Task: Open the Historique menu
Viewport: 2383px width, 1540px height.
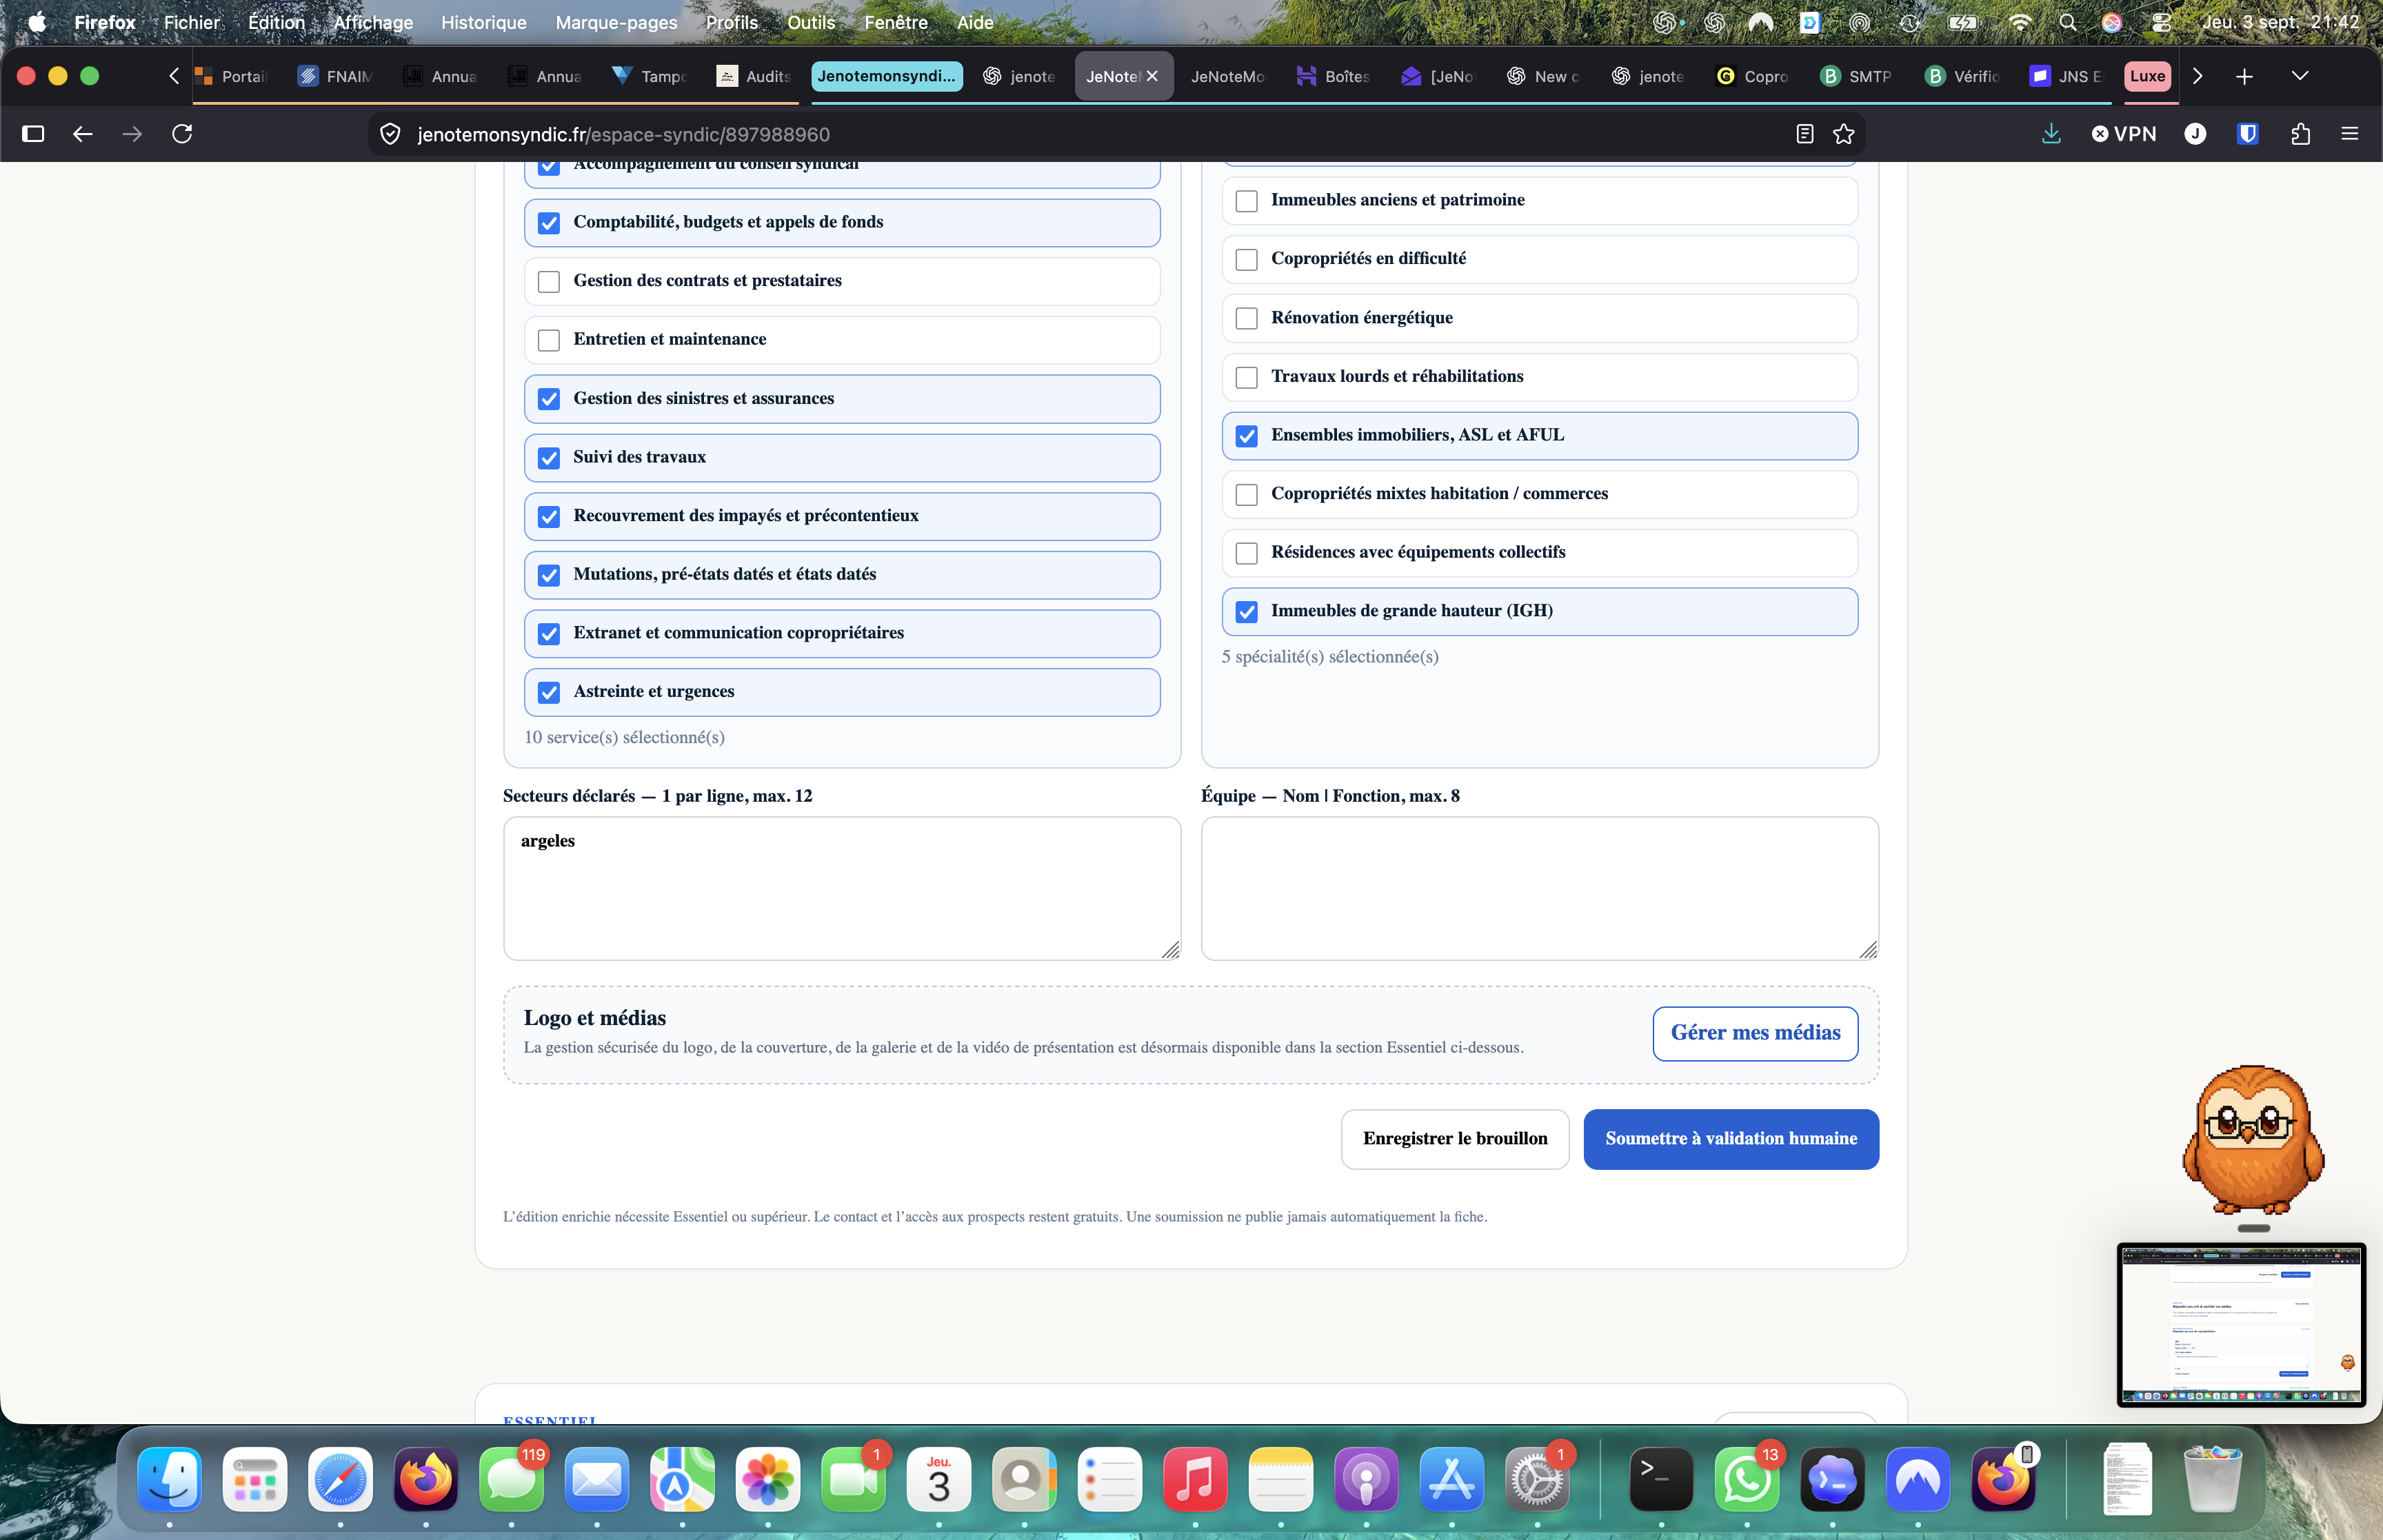Action: 484,22
